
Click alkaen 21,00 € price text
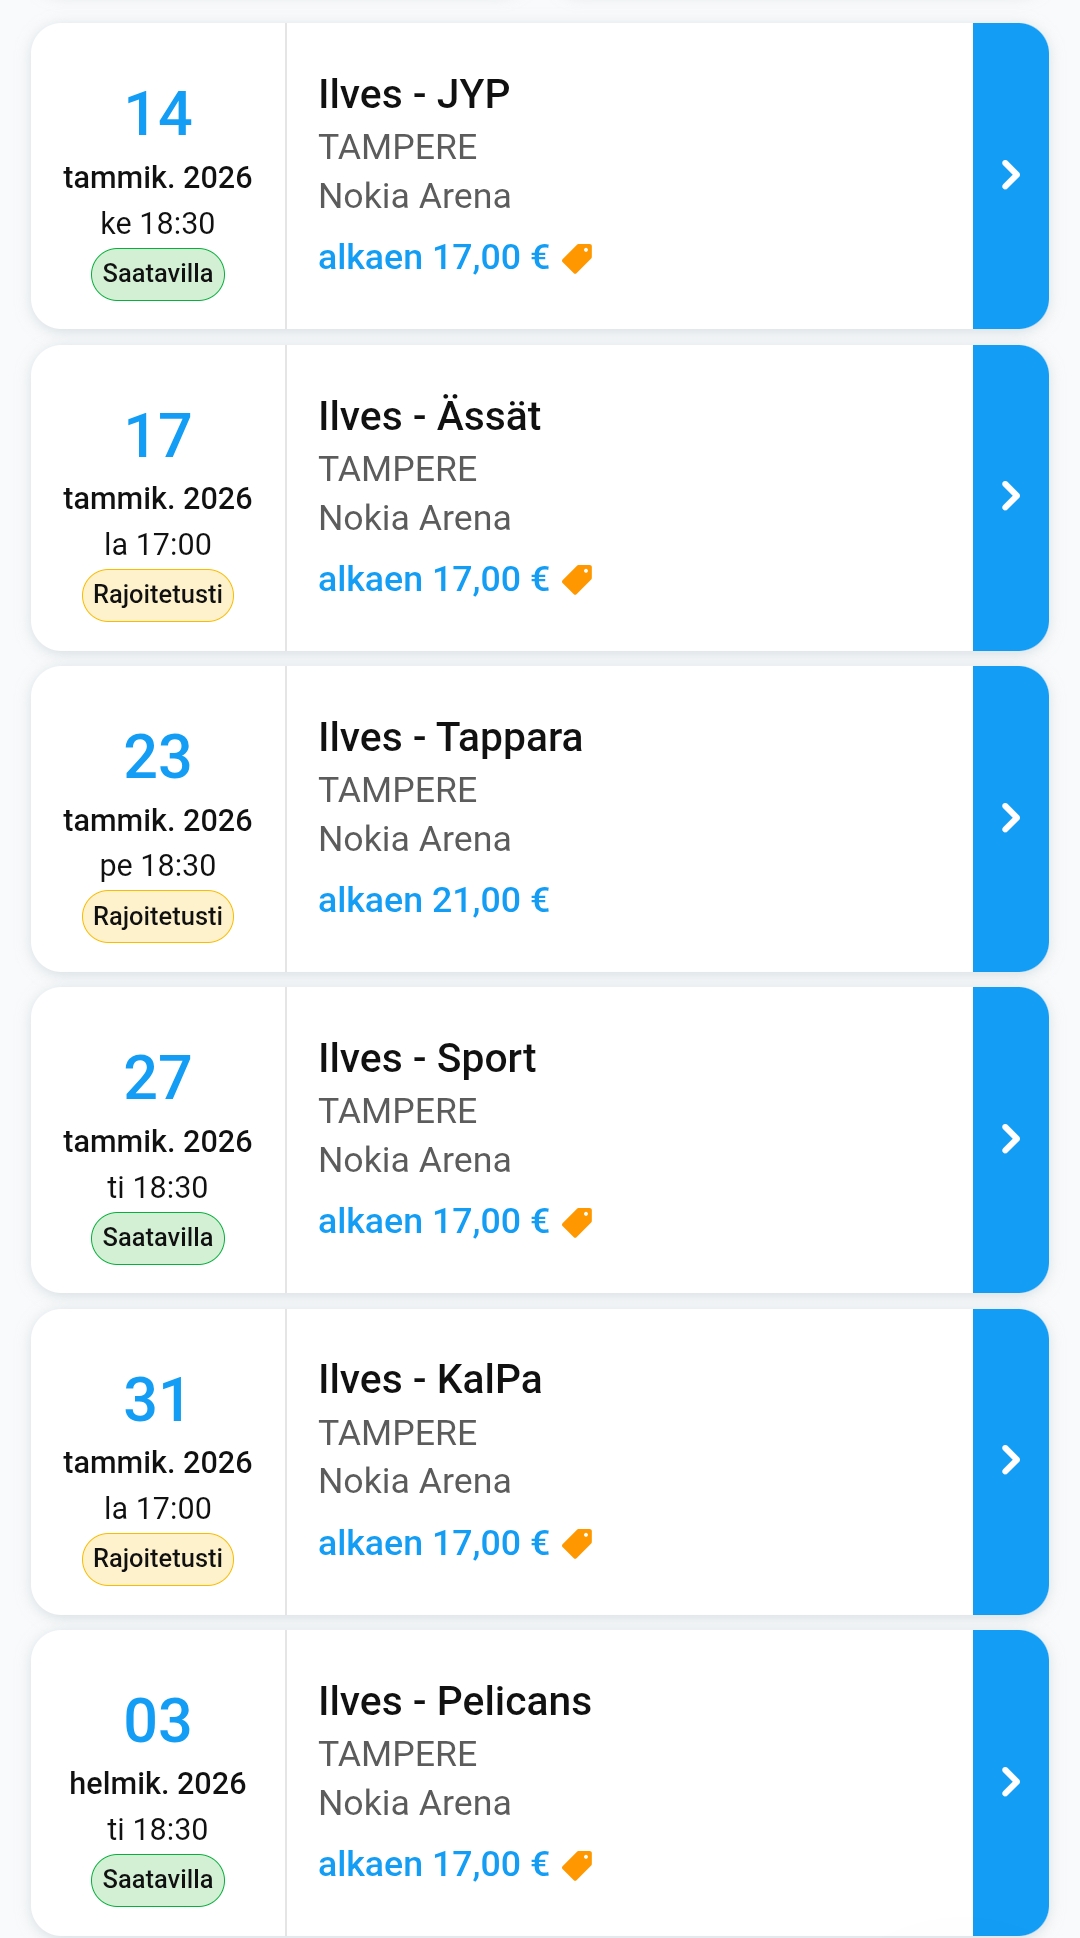point(434,901)
